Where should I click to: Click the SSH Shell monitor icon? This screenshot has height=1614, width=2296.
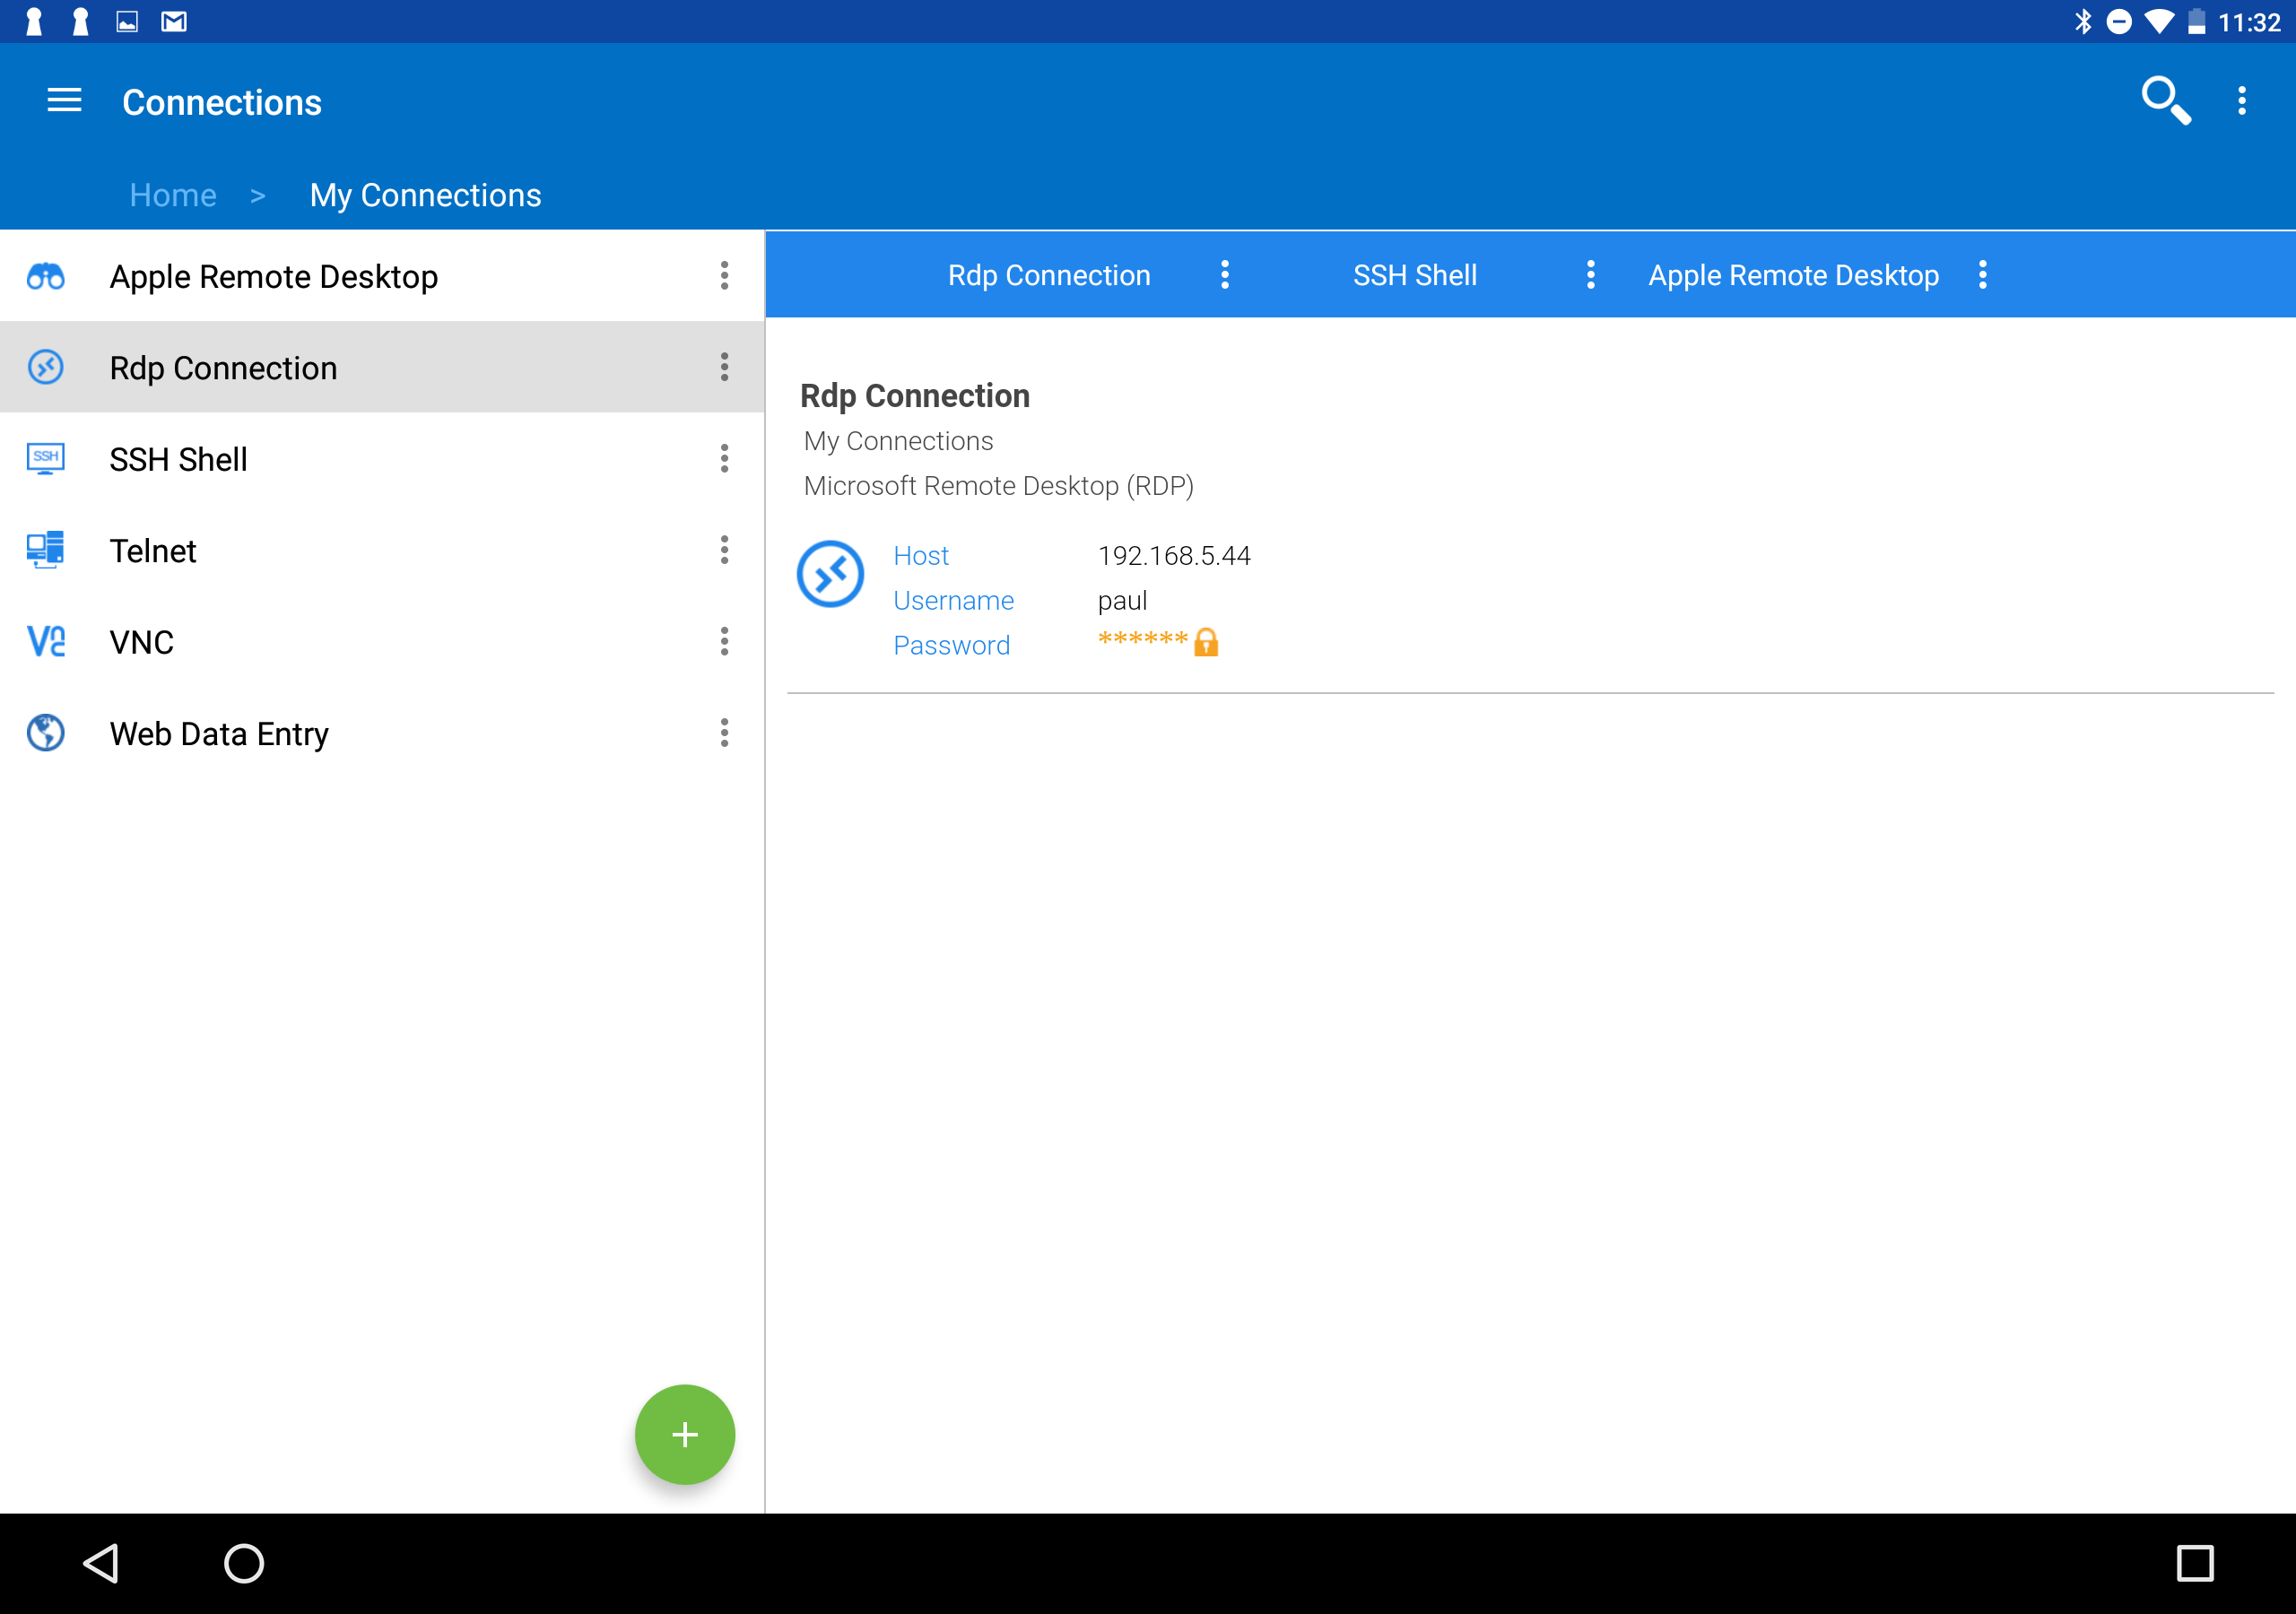click(46, 459)
